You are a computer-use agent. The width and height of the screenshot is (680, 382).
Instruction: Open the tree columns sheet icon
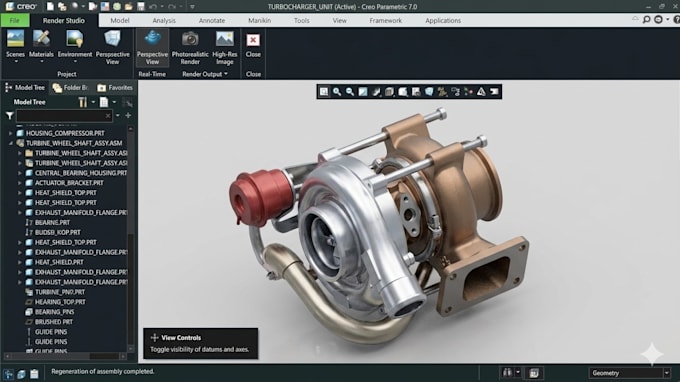click(104, 102)
